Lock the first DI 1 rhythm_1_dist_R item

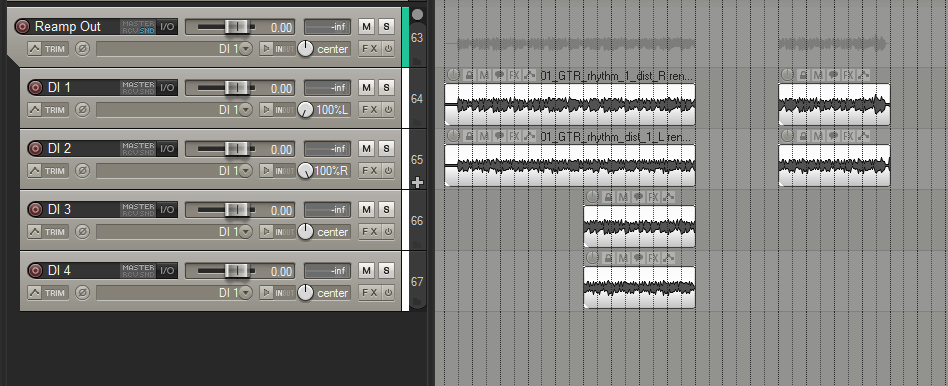pyautogui.click(x=469, y=75)
